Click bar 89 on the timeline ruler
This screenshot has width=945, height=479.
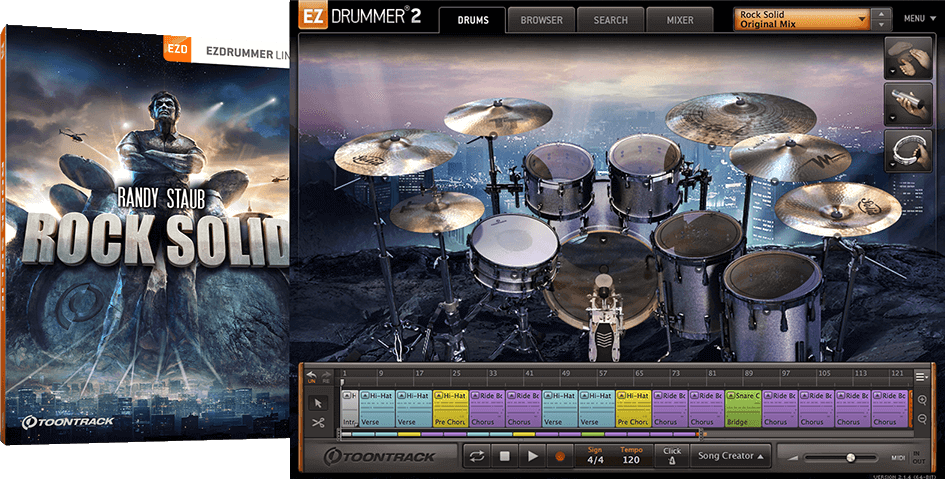749,374
